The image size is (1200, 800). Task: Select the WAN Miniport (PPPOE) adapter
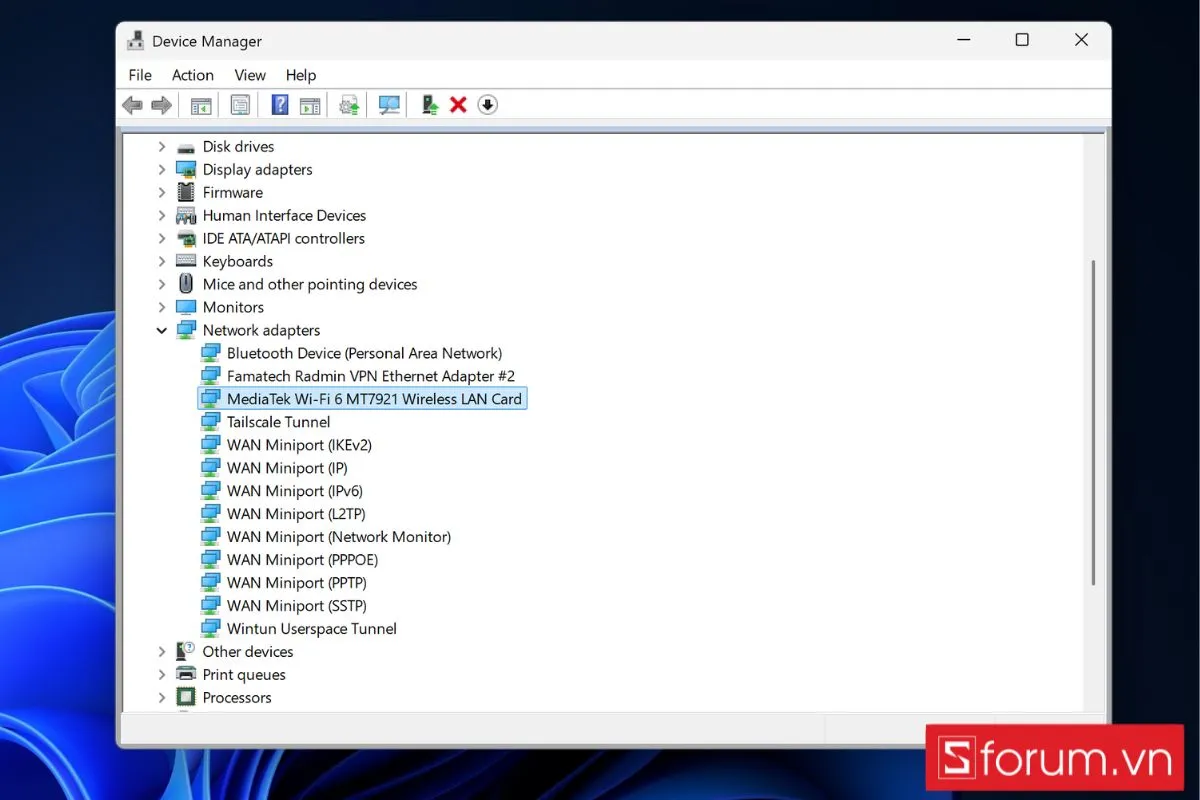302,560
